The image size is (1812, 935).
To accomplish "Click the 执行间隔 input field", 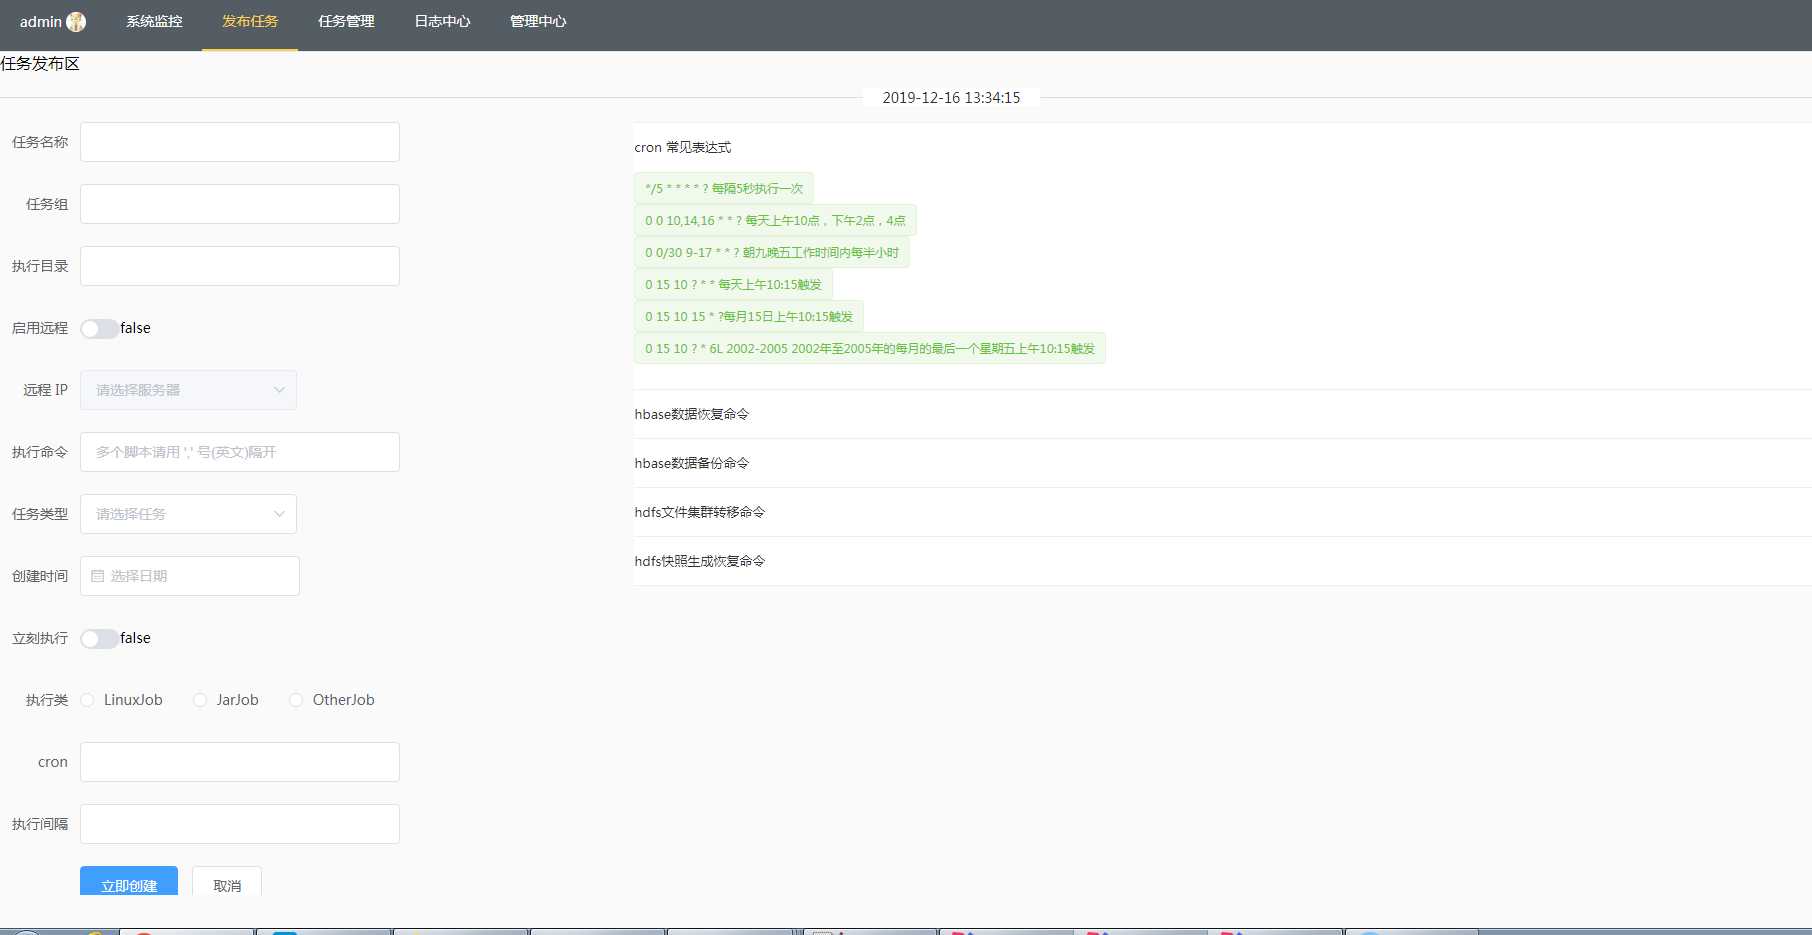I will 240,824.
